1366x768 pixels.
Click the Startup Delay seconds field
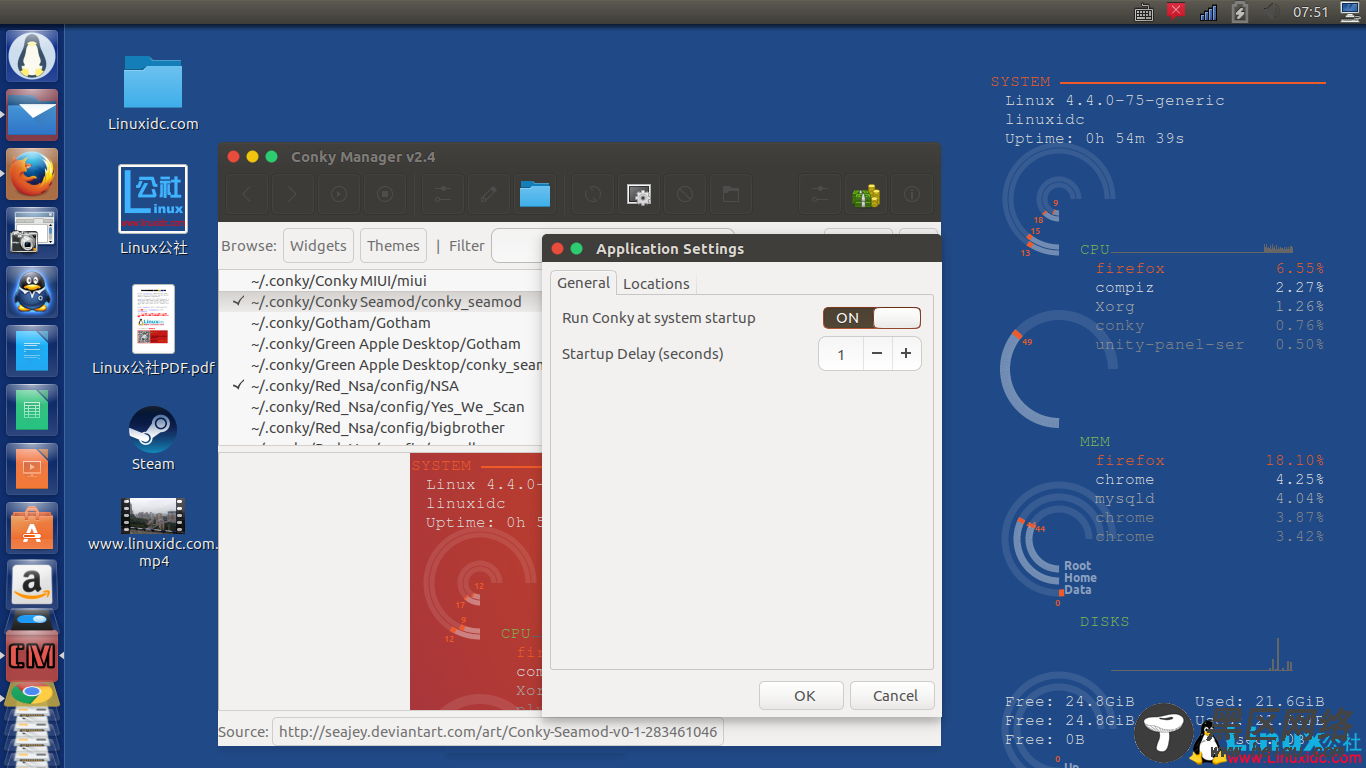pos(841,354)
